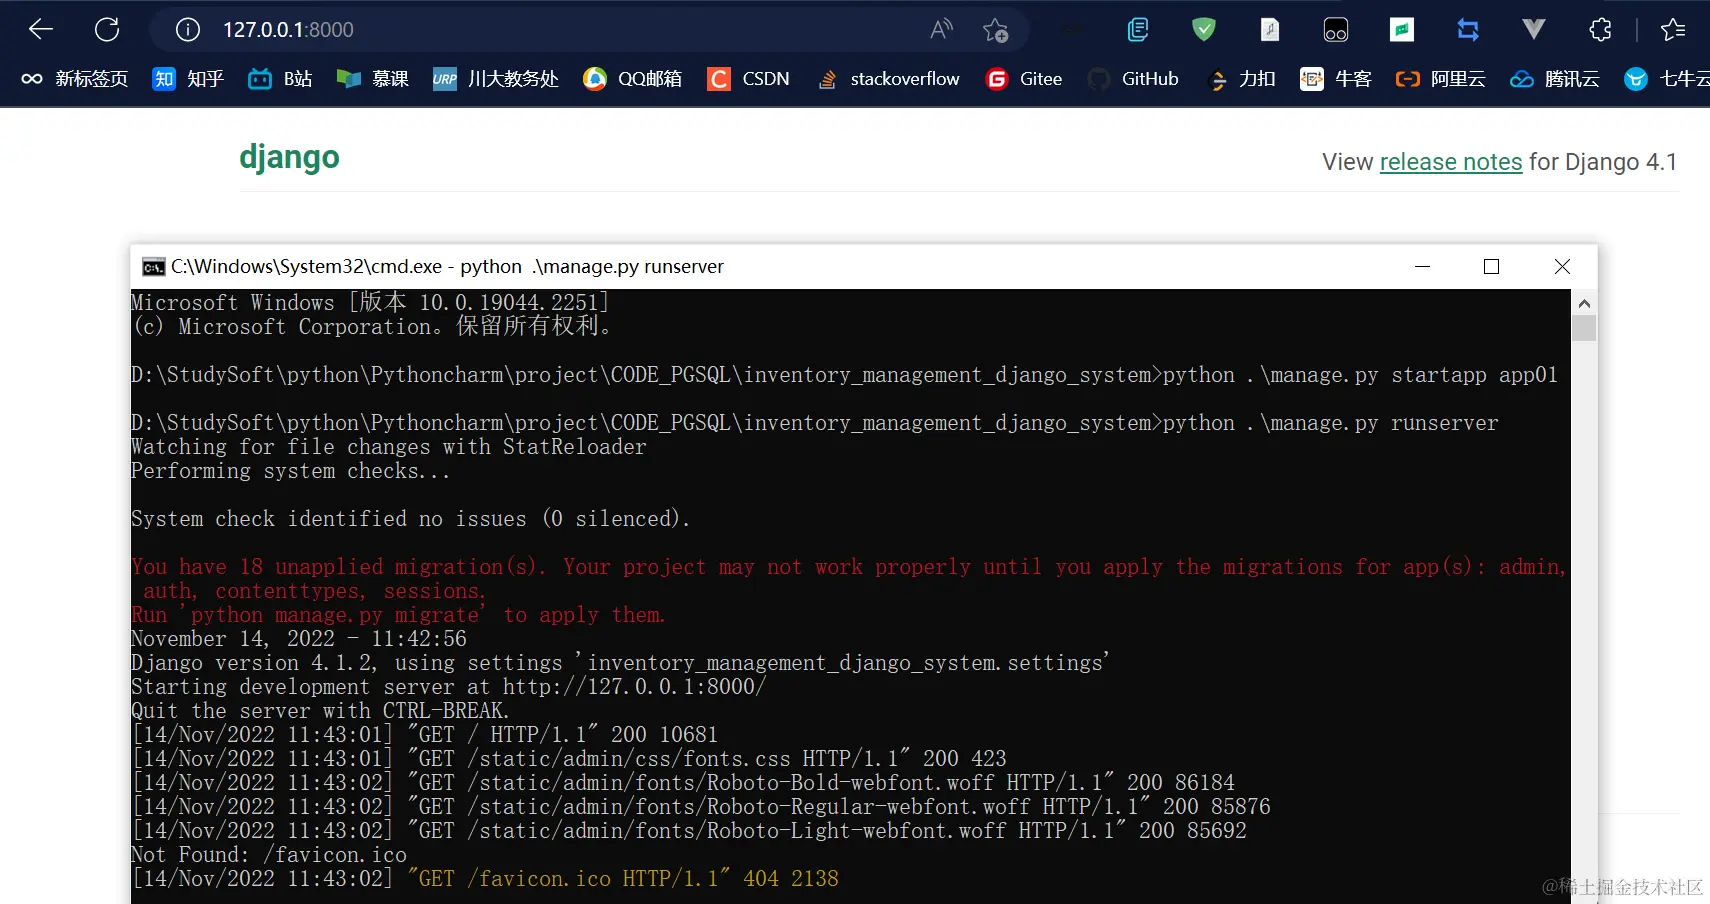
Task: View site information icon in address bar
Action: [x=188, y=30]
